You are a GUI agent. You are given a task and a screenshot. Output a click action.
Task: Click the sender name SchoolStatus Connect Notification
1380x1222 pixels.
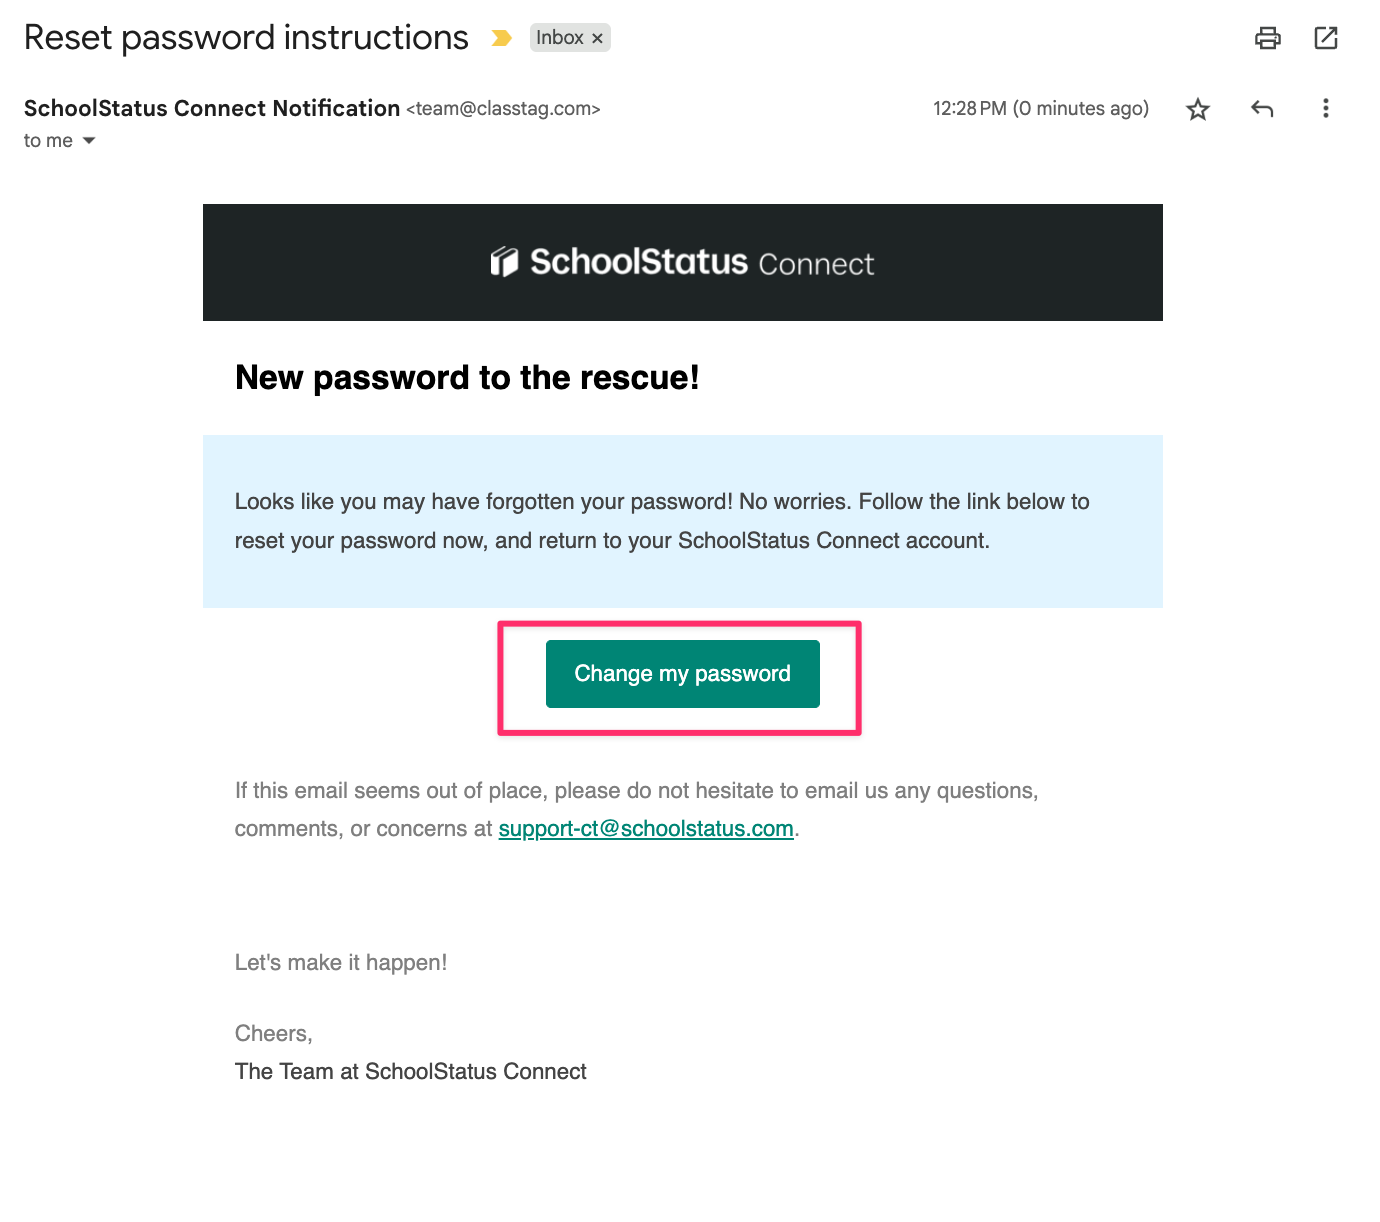(212, 108)
